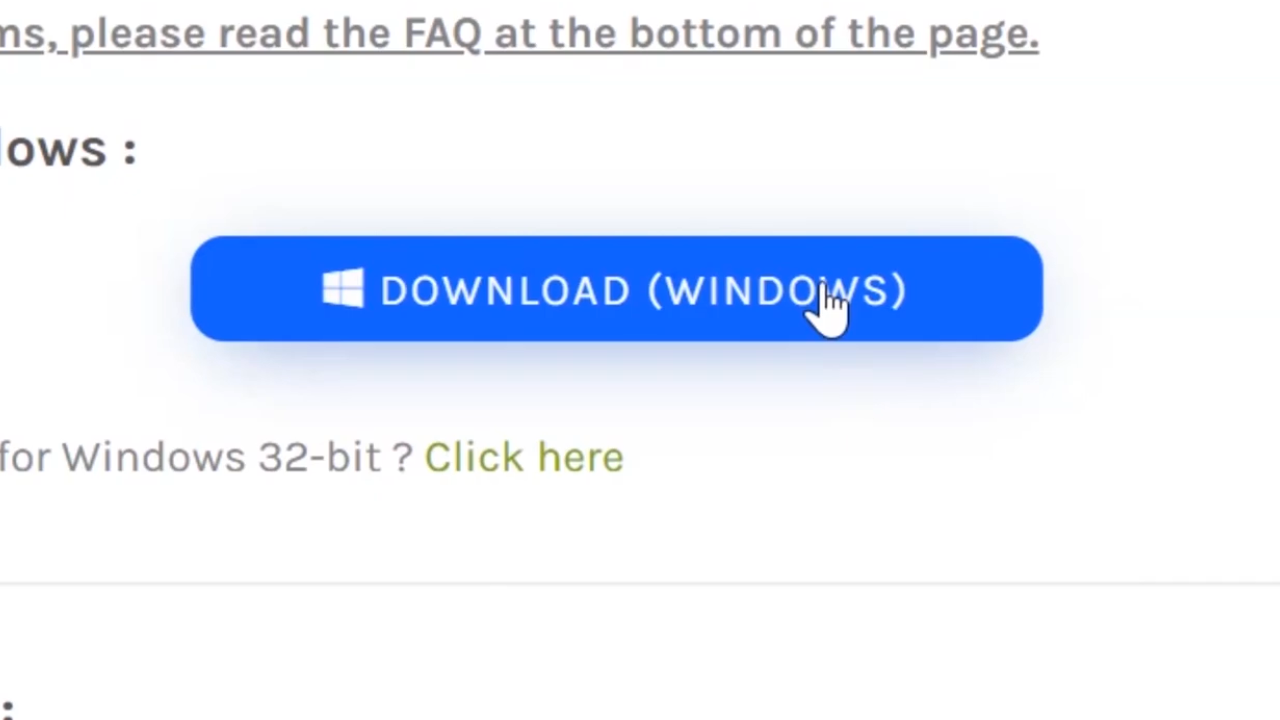Click the word "FAQ" in the underlined sentence
Screen dimensions: 1280x720
443,34
